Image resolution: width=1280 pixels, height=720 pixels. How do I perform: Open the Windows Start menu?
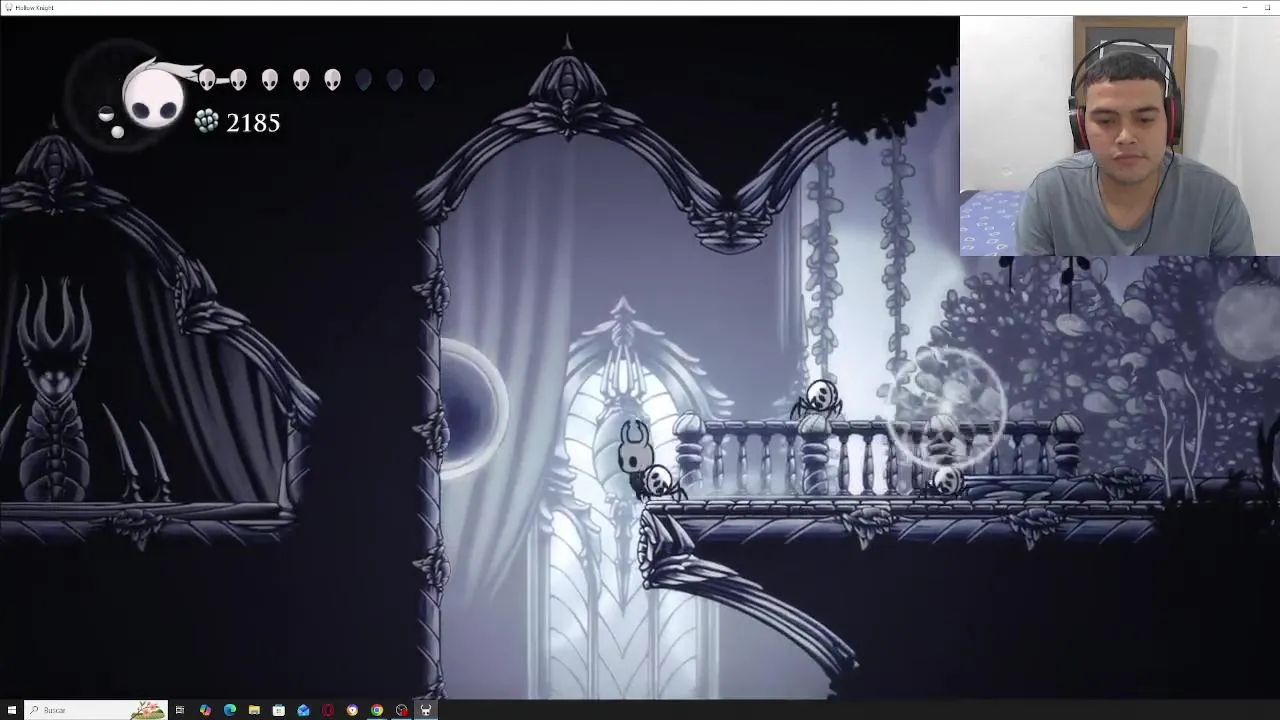11,710
